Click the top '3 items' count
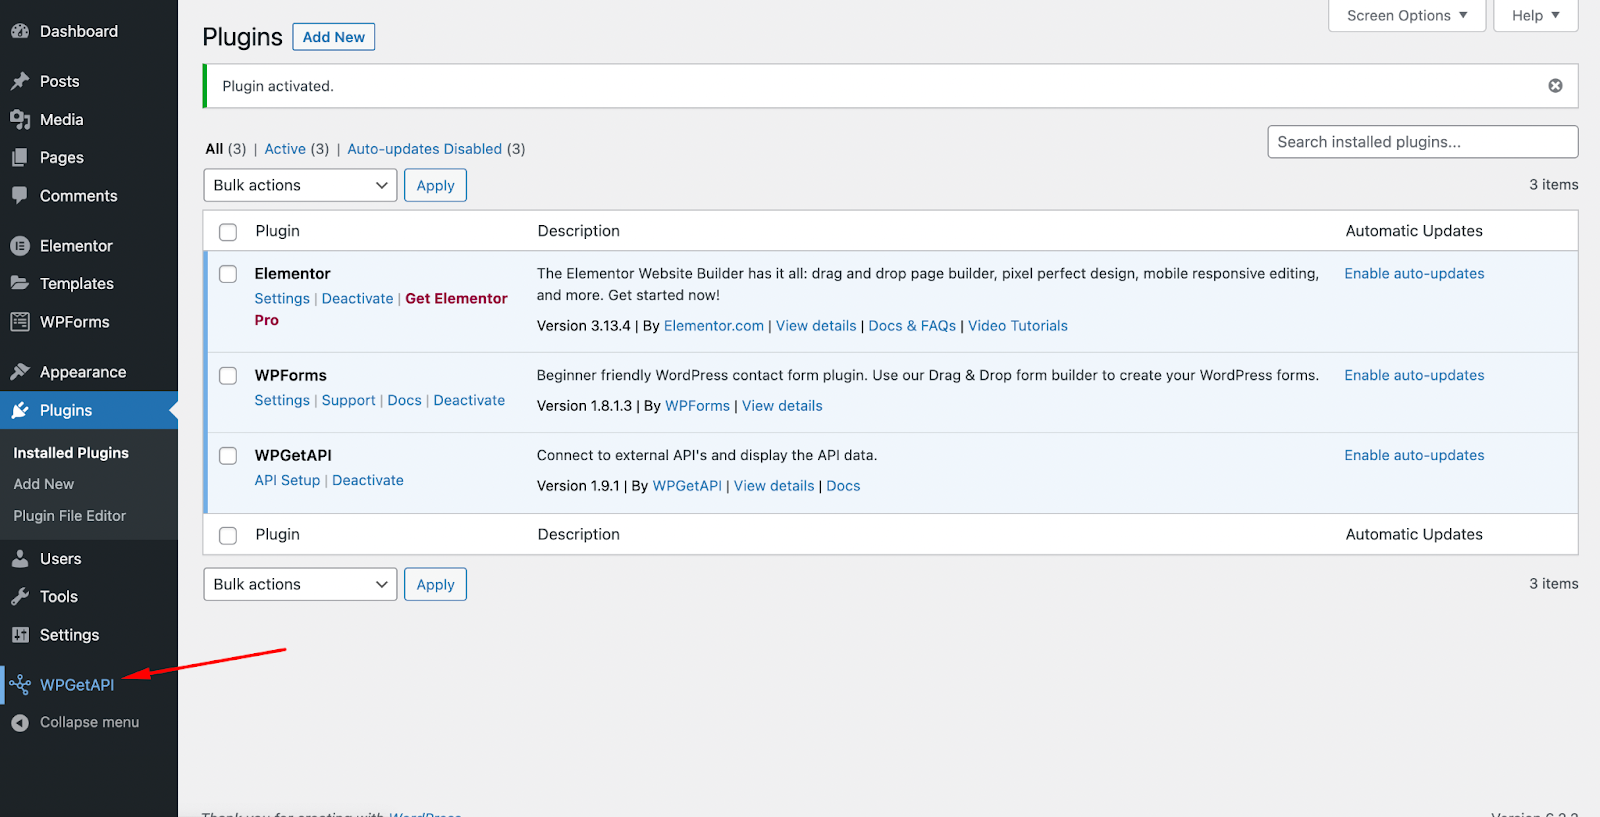The image size is (1600, 817). tap(1554, 185)
